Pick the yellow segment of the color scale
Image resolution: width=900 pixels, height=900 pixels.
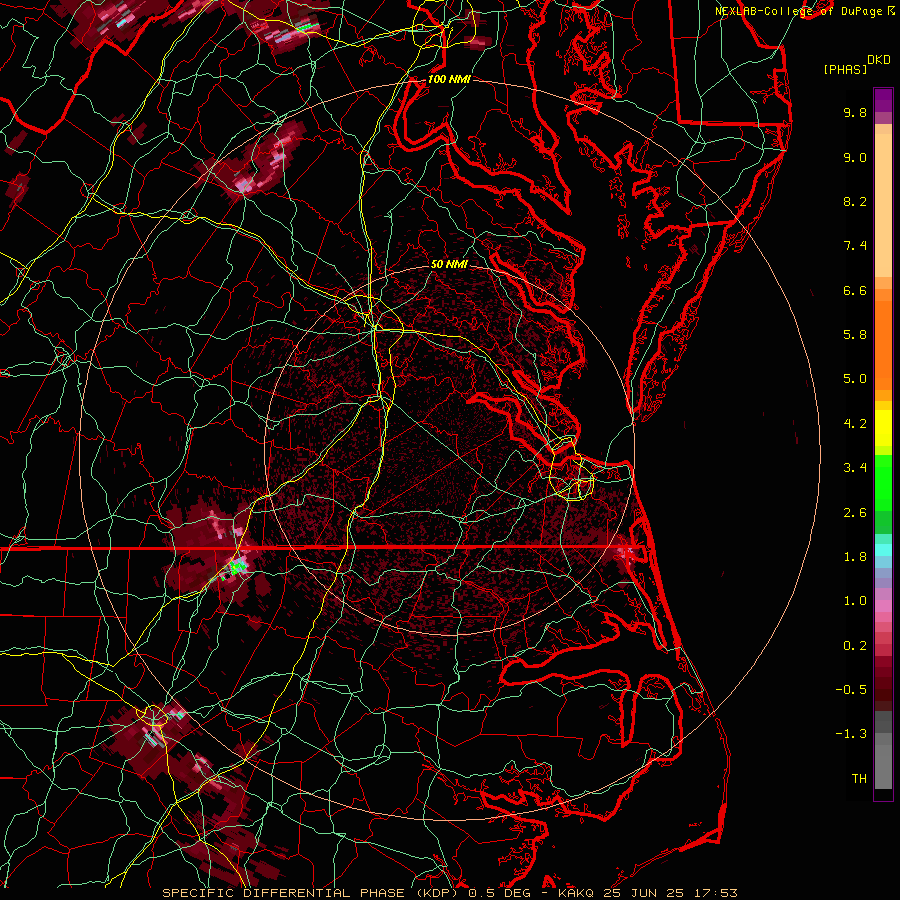(x=883, y=427)
